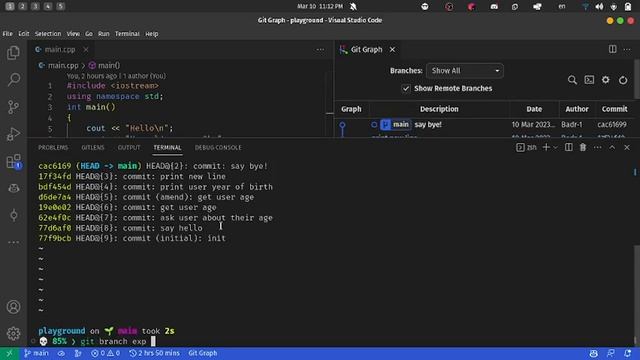640x360 pixels.
Task: Open notifications bell in status bar
Action: (x=628, y=353)
